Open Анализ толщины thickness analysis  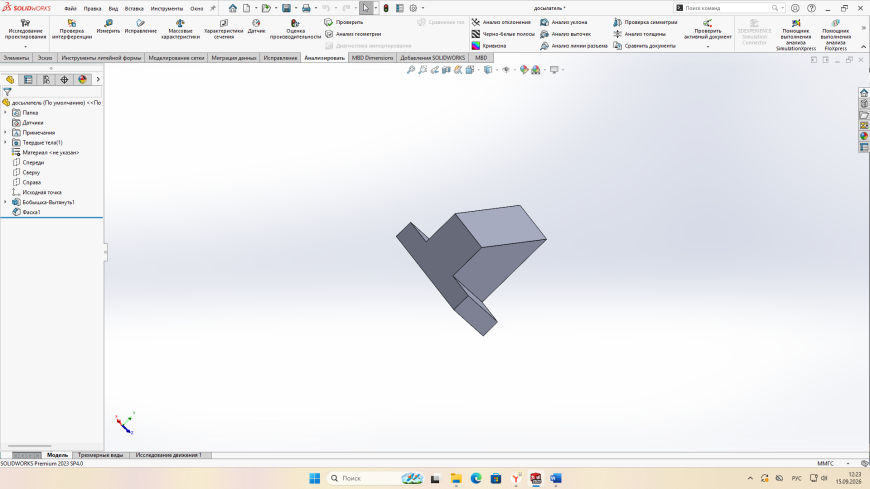(639, 34)
